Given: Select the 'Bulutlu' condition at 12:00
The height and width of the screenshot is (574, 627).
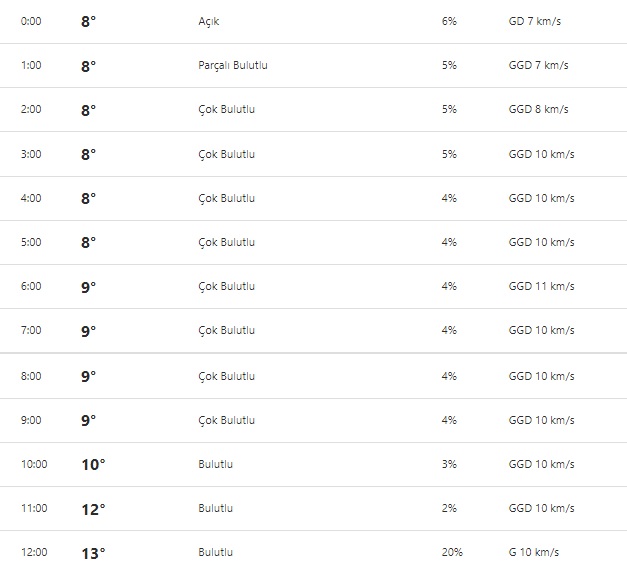Looking at the screenshot, I should click(216, 553).
